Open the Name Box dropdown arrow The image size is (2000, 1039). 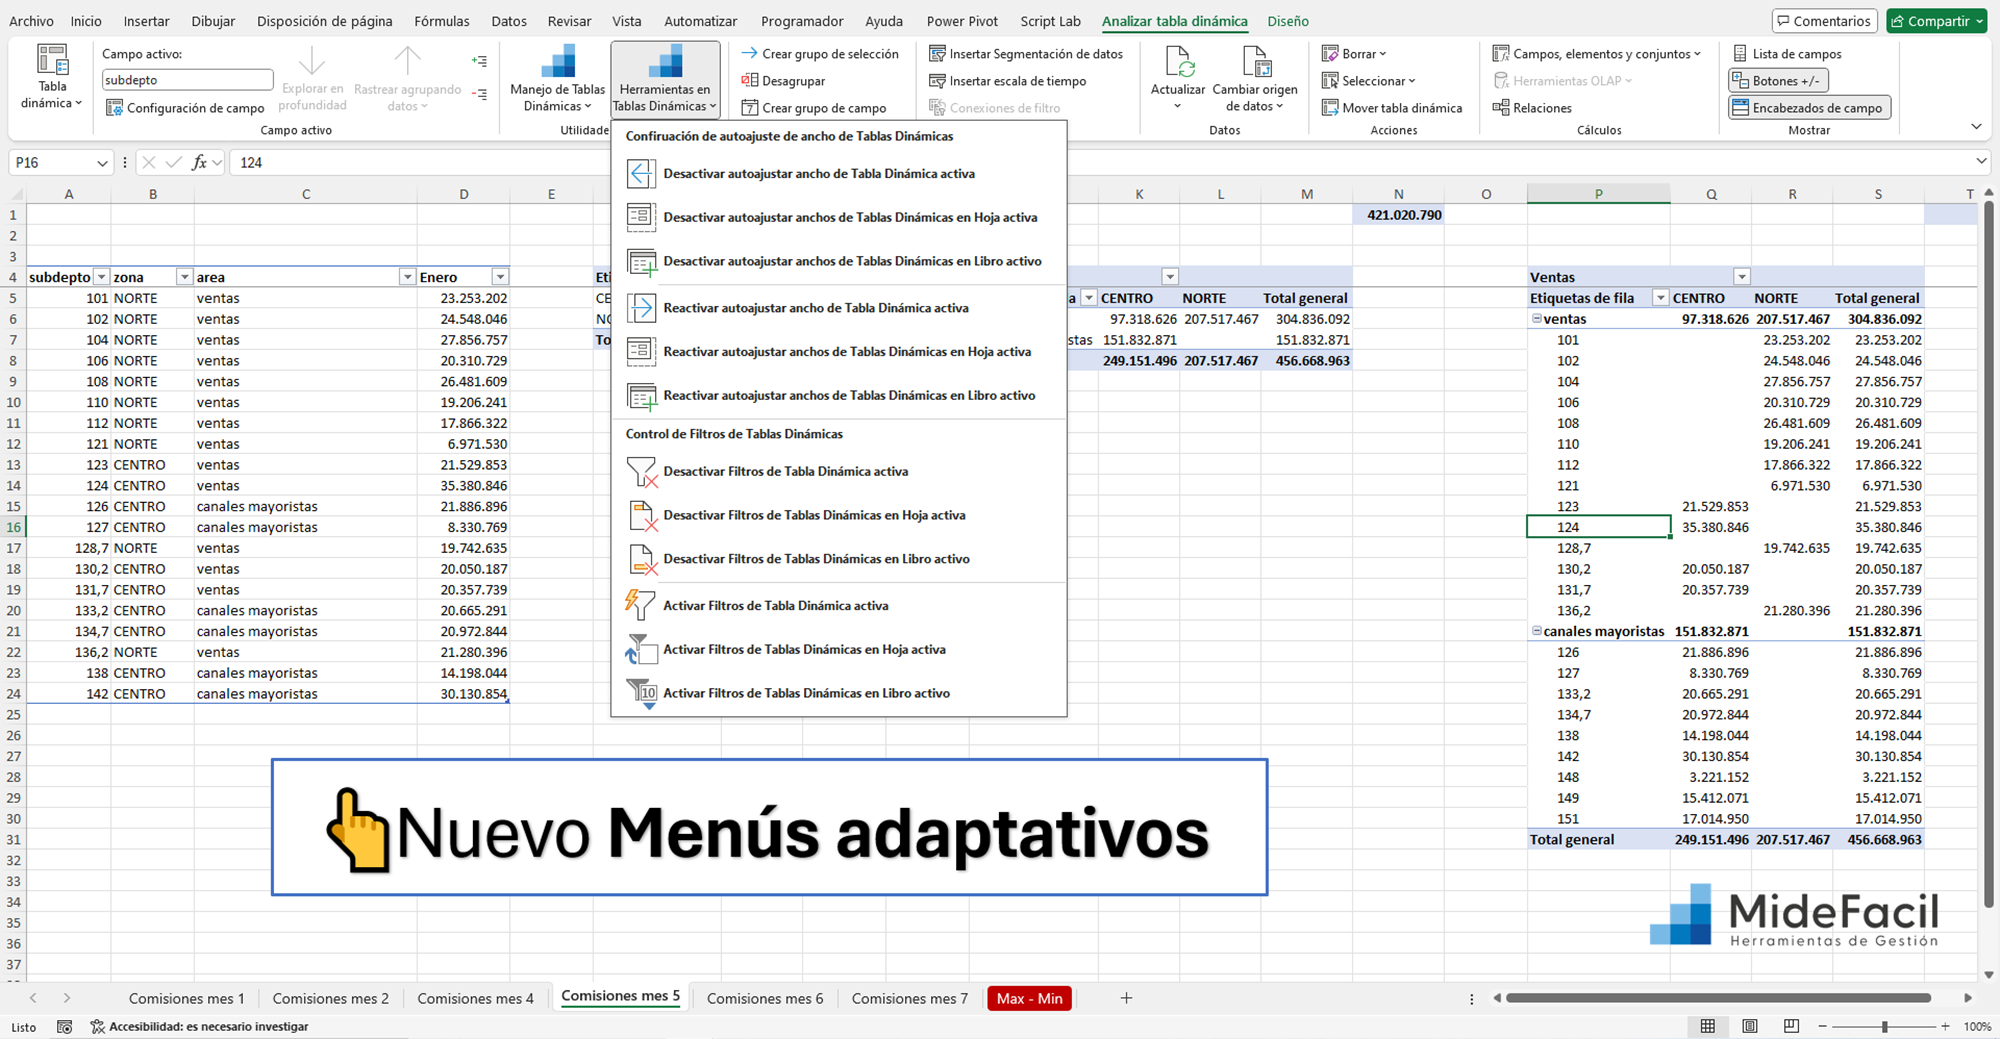(x=102, y=163)
